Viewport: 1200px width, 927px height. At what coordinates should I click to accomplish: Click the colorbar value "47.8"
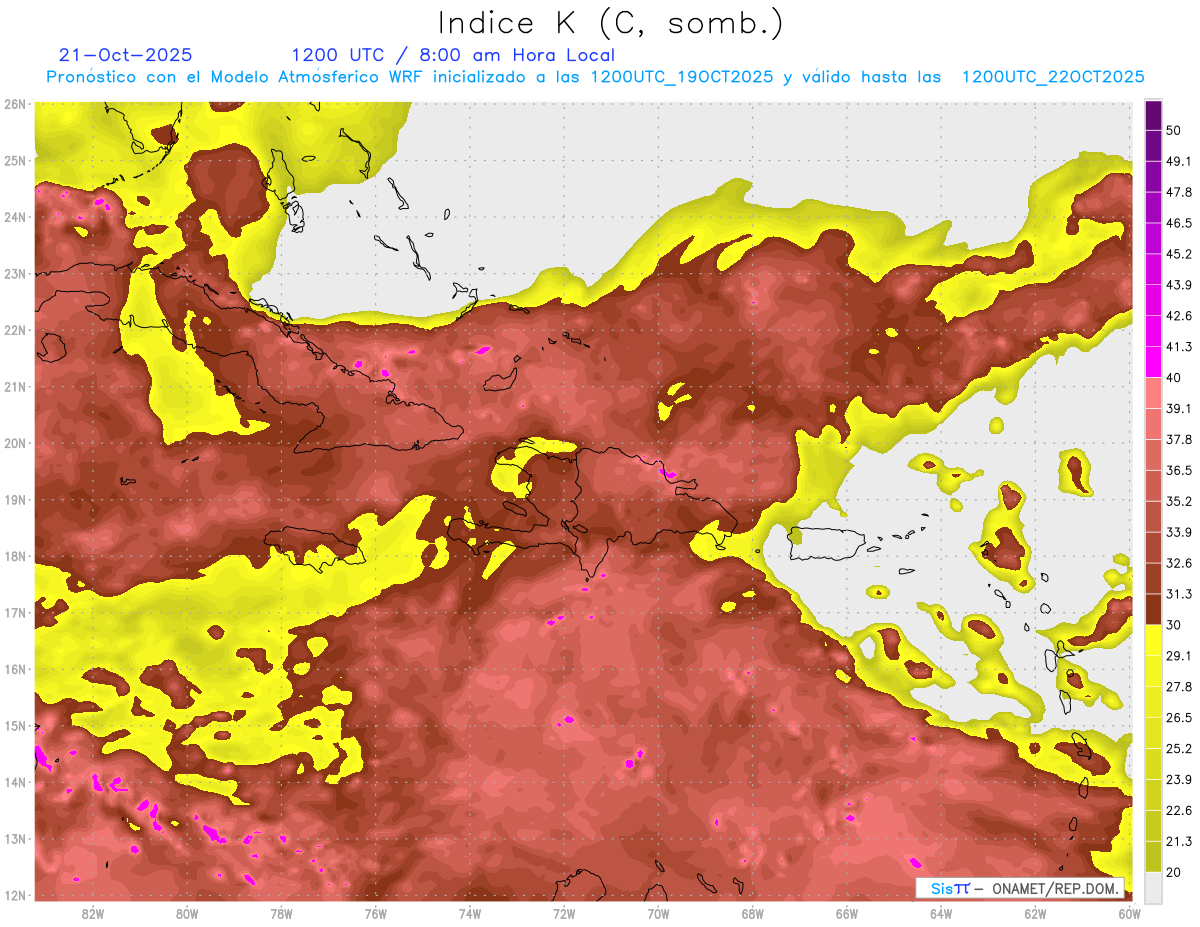[x=1179, y=192]
